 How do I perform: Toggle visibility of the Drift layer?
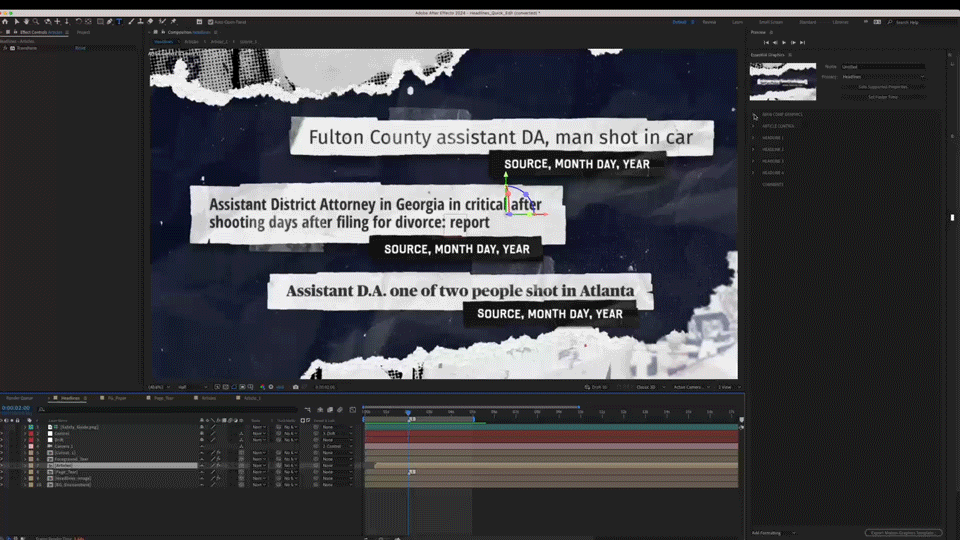2,440
